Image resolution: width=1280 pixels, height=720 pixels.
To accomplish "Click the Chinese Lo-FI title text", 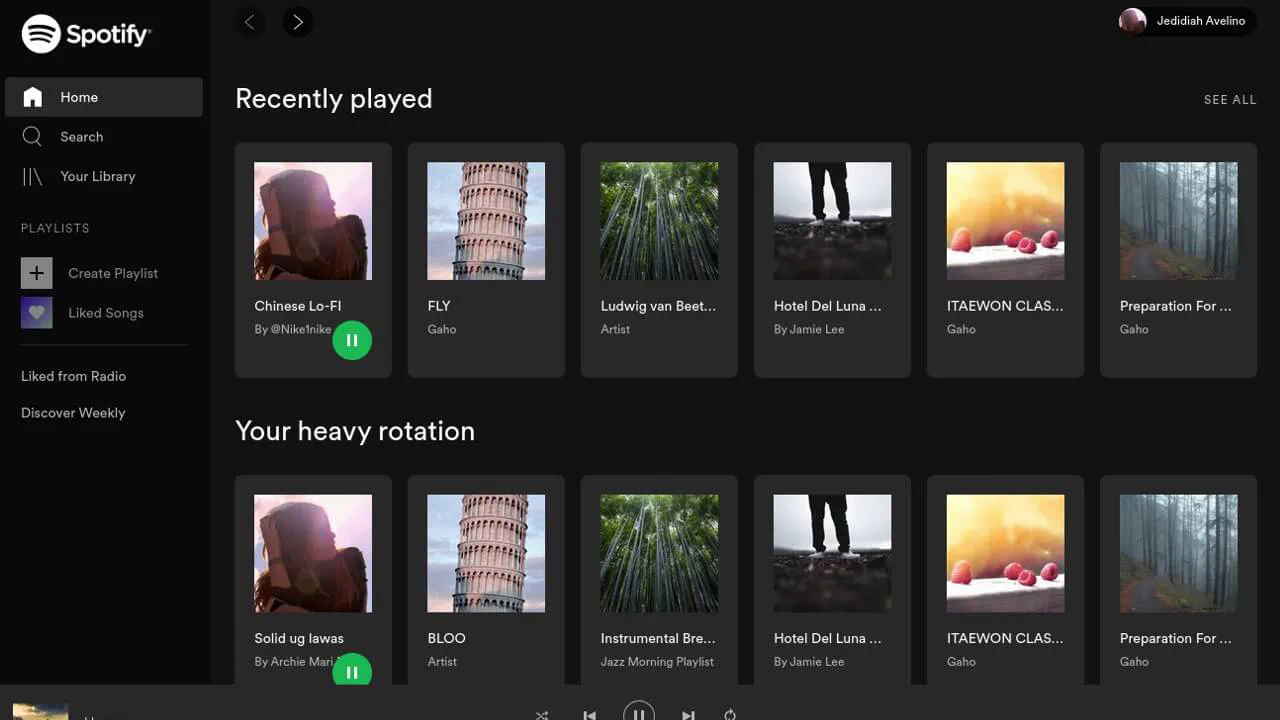I will [x=298, y=306].
